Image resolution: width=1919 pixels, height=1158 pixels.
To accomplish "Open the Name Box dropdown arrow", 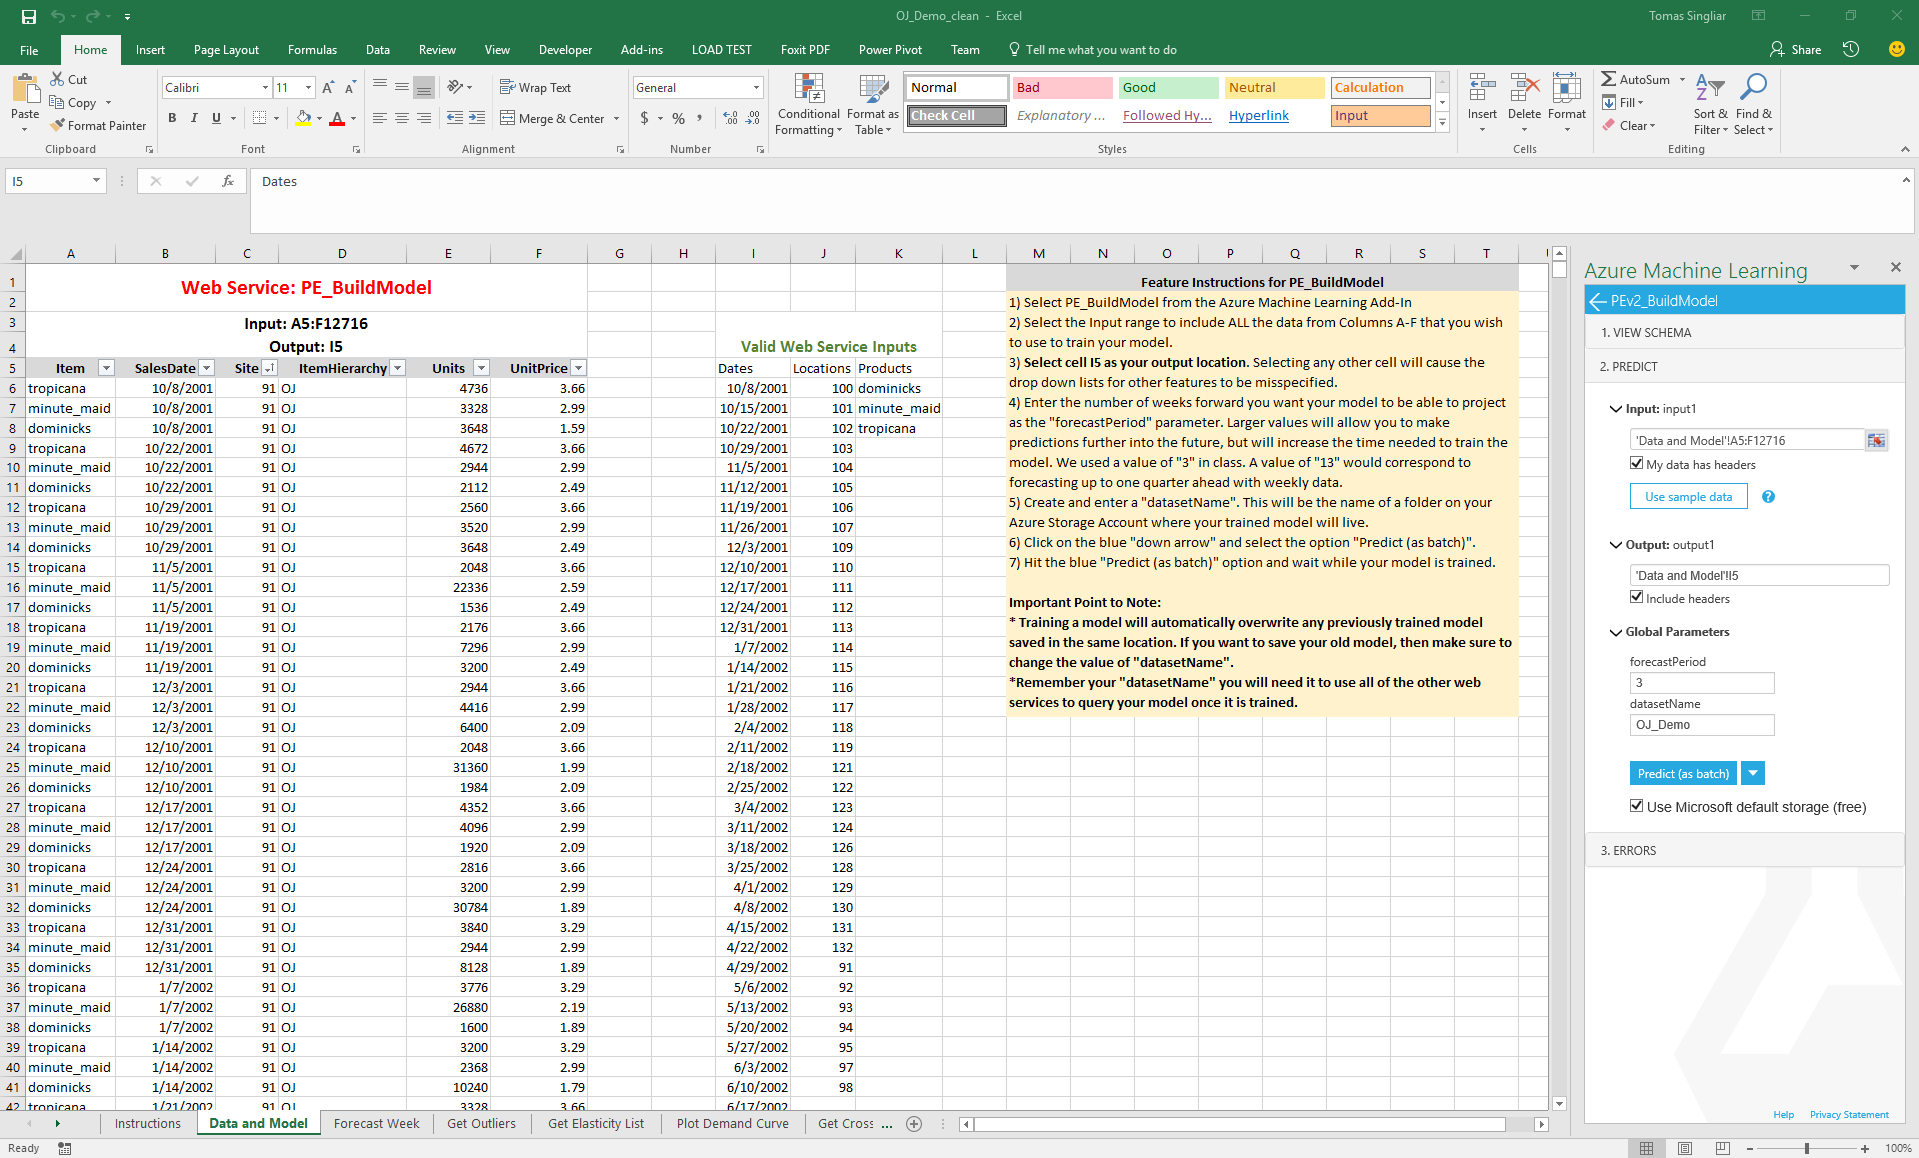I will (x=96, y=181).
